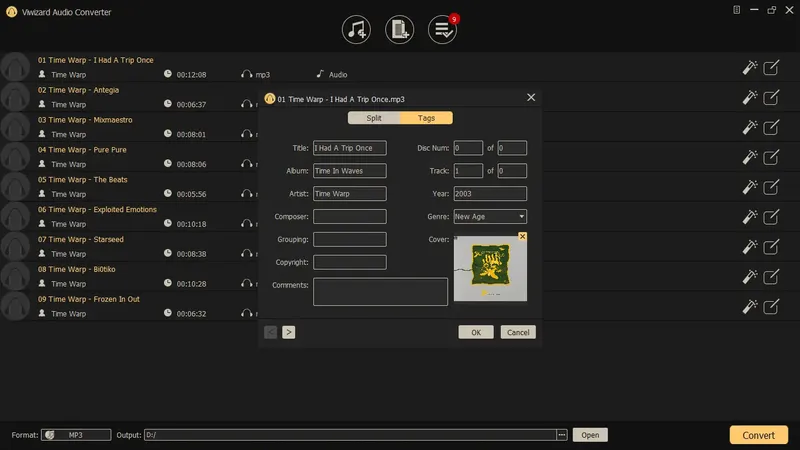The width and height of the screenshot is (800, 450).
Task: Select track '05 Time Warp - The Beats'
Action: [82, 180]
